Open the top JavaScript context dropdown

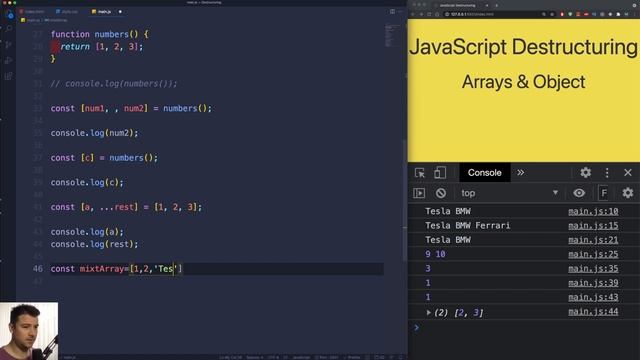coord(509,193)
